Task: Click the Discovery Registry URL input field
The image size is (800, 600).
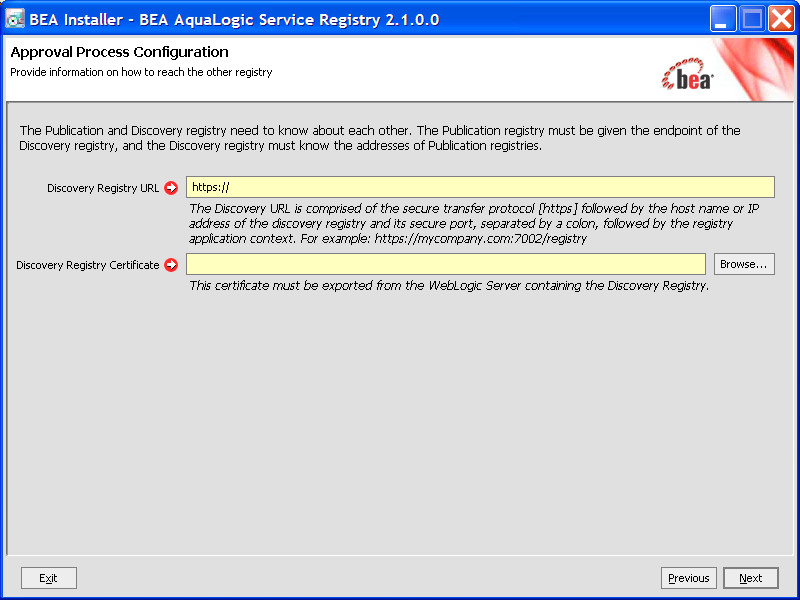Action: pos(480,187)
